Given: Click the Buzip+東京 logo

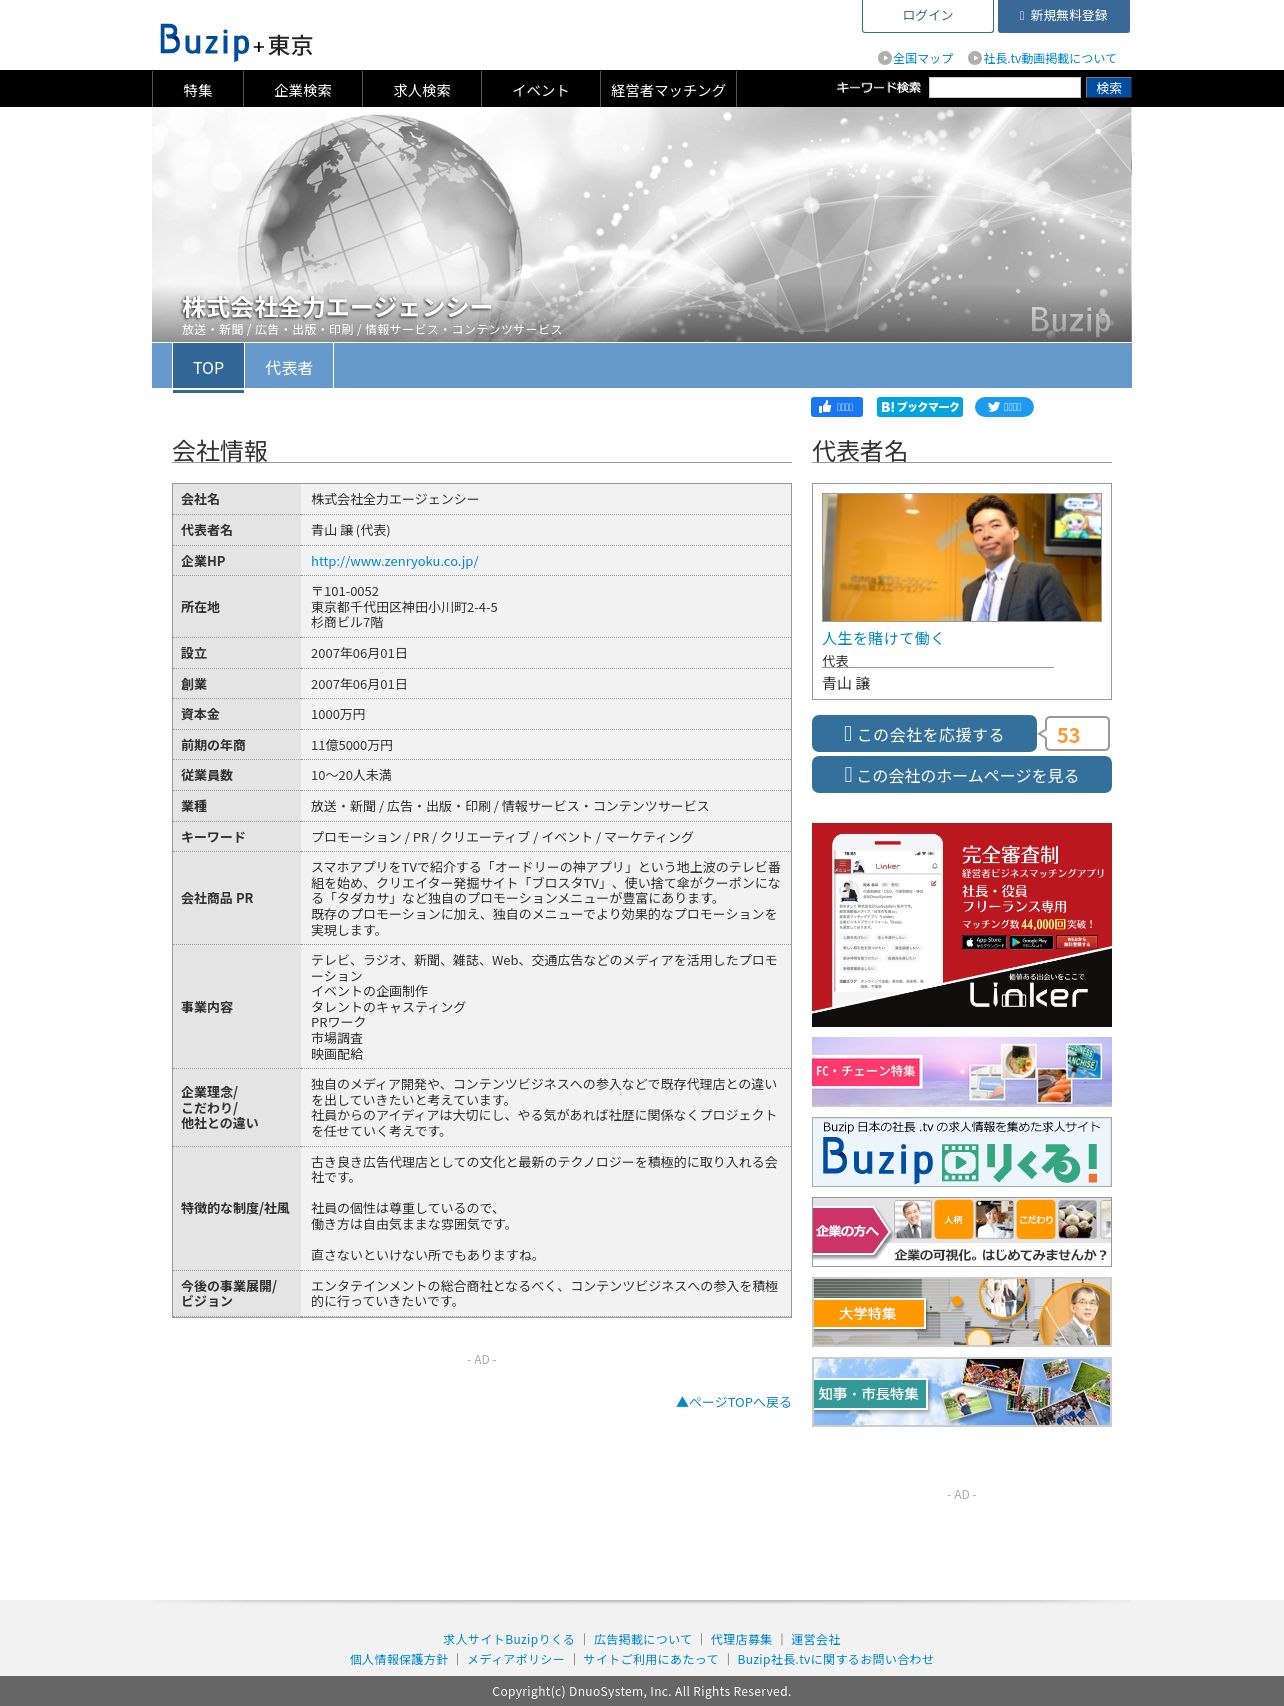Looking at the screenshot, I should [x=236, y=42].
